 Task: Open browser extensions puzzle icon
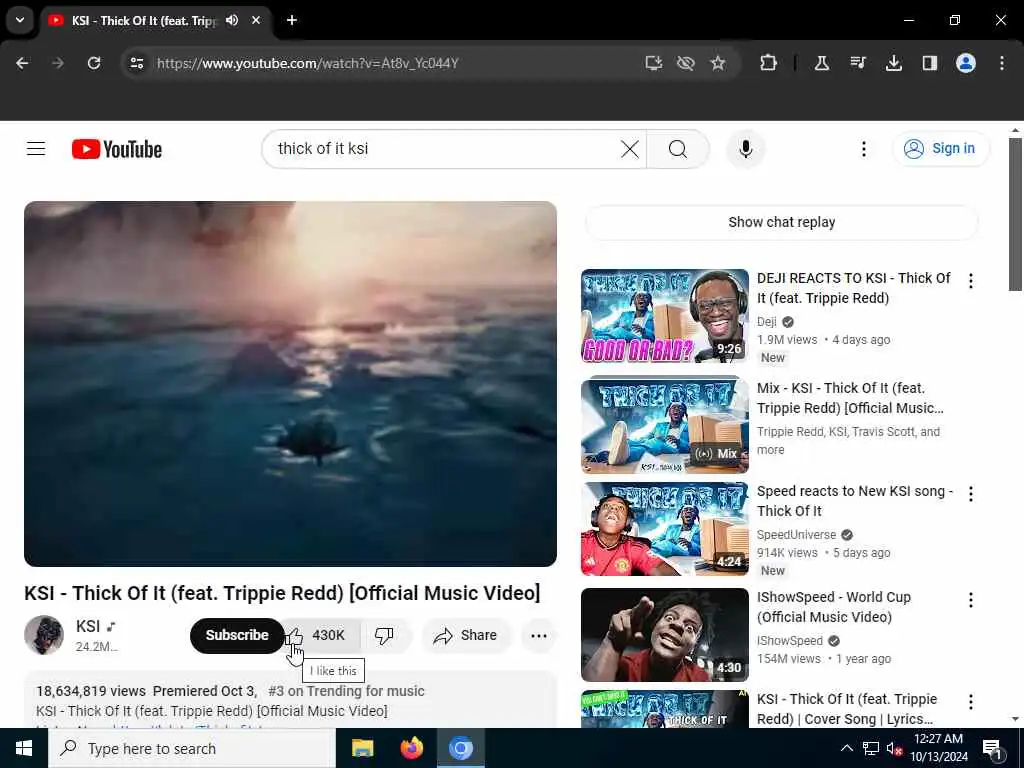pyautogui.click(x=769, y=63)
